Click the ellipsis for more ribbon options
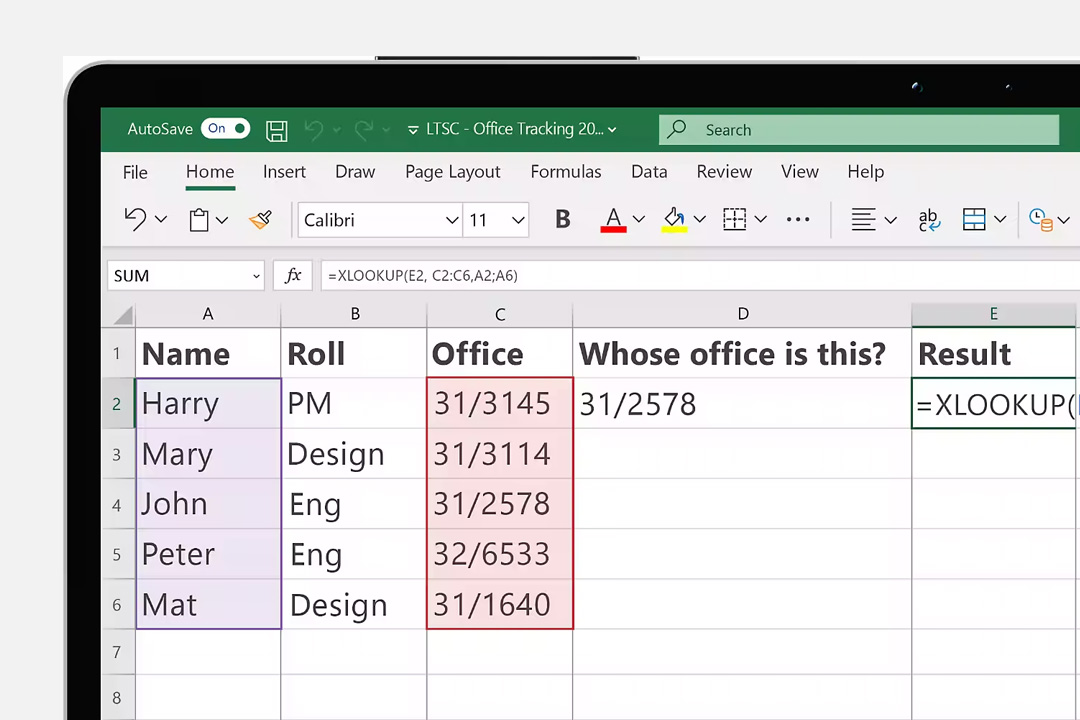Screen dimensions: 1080x720 point(797,219)
